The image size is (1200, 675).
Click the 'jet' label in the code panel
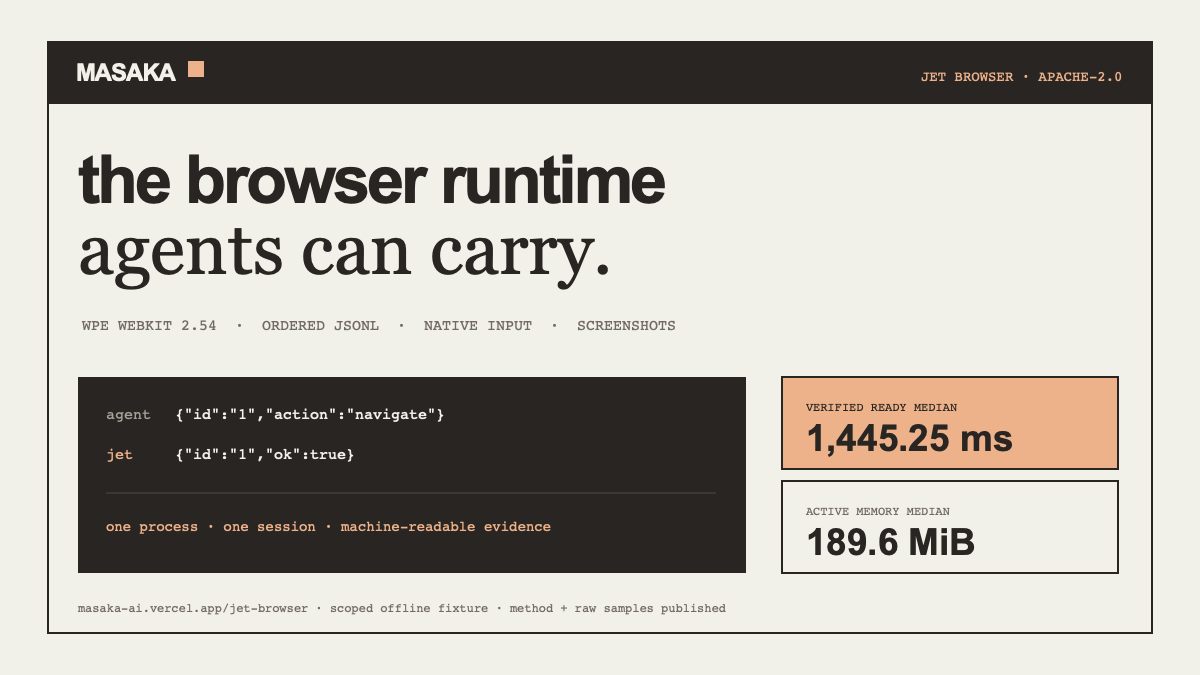tap(119, 455)
